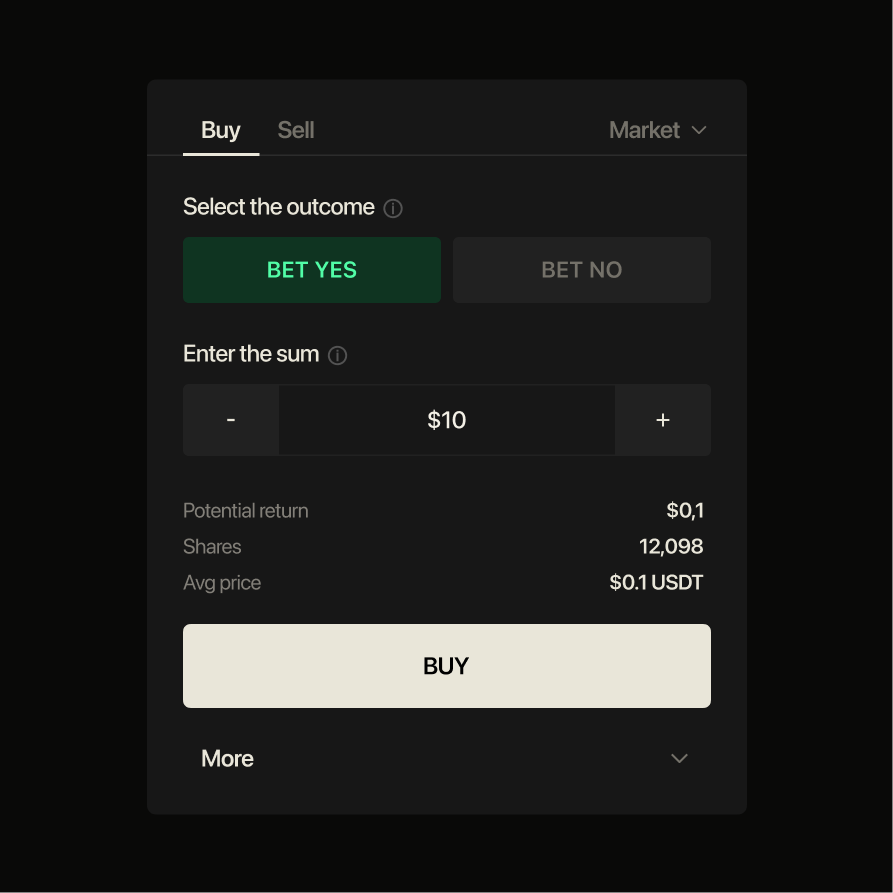This screenshot has width=893, height=893.
Task: Click the Potential return label
Action: (x=245, y=511)
